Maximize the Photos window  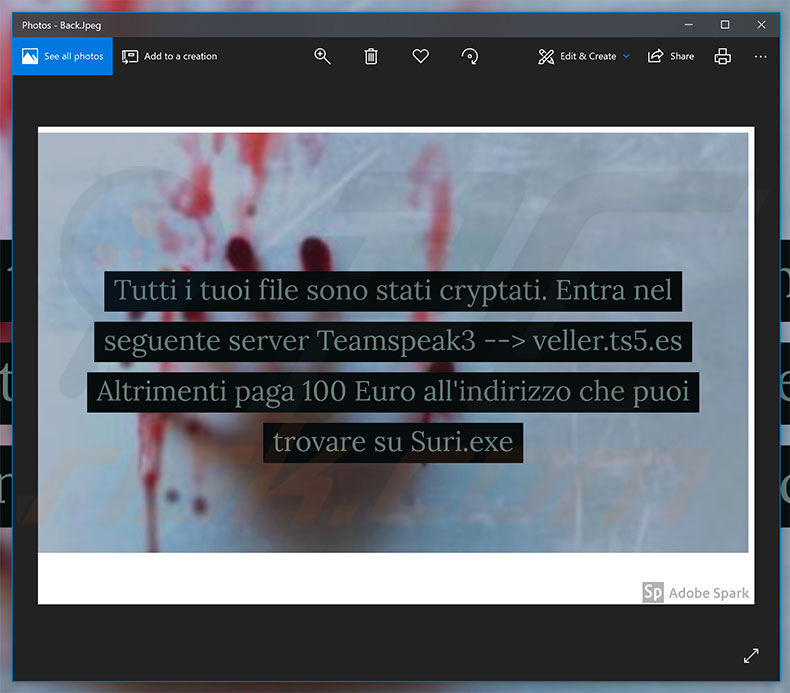click(725, 24)
